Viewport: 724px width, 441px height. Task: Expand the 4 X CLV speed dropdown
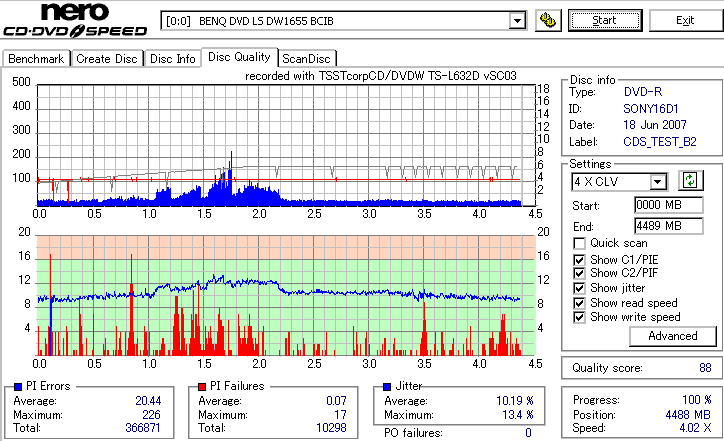[658, 182]
